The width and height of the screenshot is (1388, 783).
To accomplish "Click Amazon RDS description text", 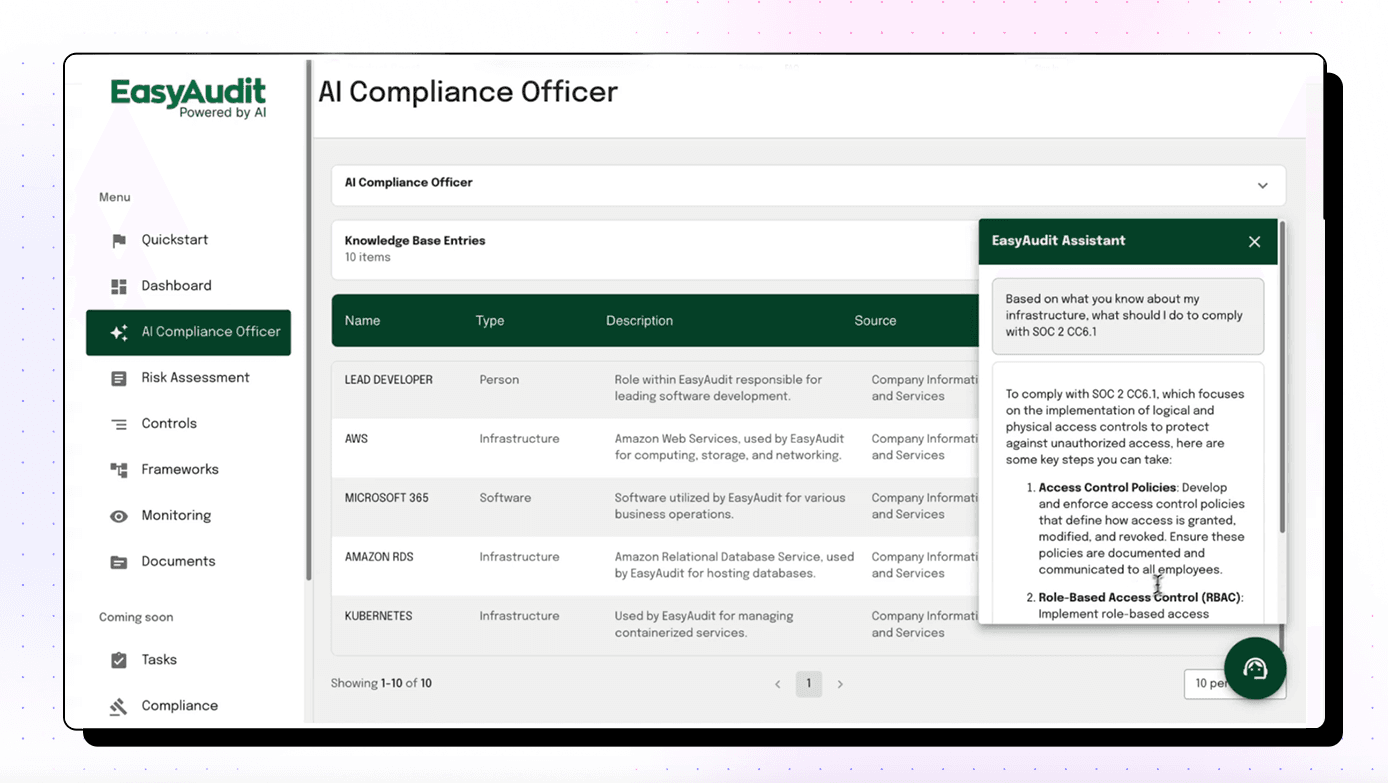I will (734, 565).
